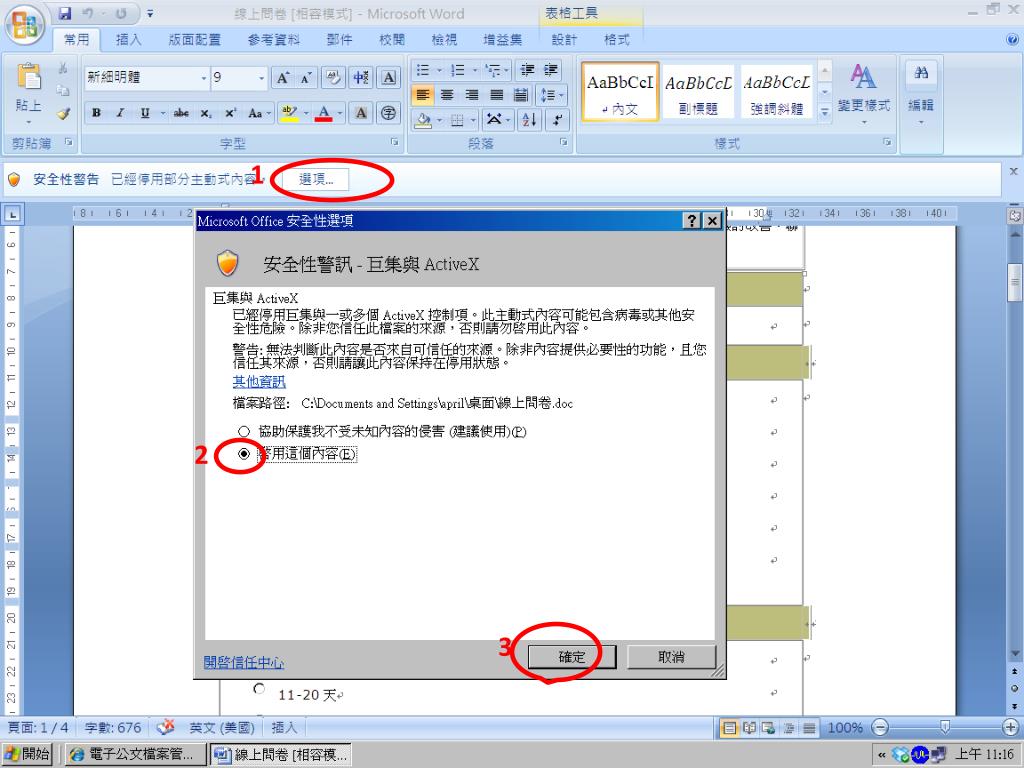Screen dimensions: 1024x768
Task: Open the Font dialog launcher
Action: [394, 142]
